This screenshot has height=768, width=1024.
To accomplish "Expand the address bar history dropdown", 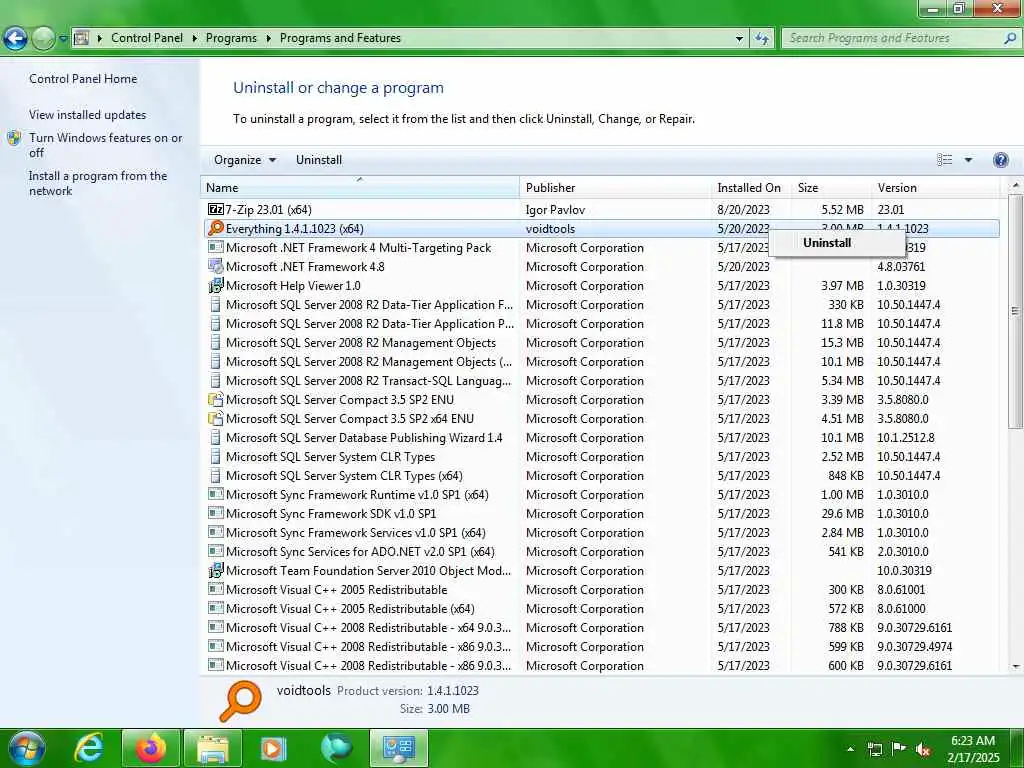I will pyautogui.click(x=739, y=39).
